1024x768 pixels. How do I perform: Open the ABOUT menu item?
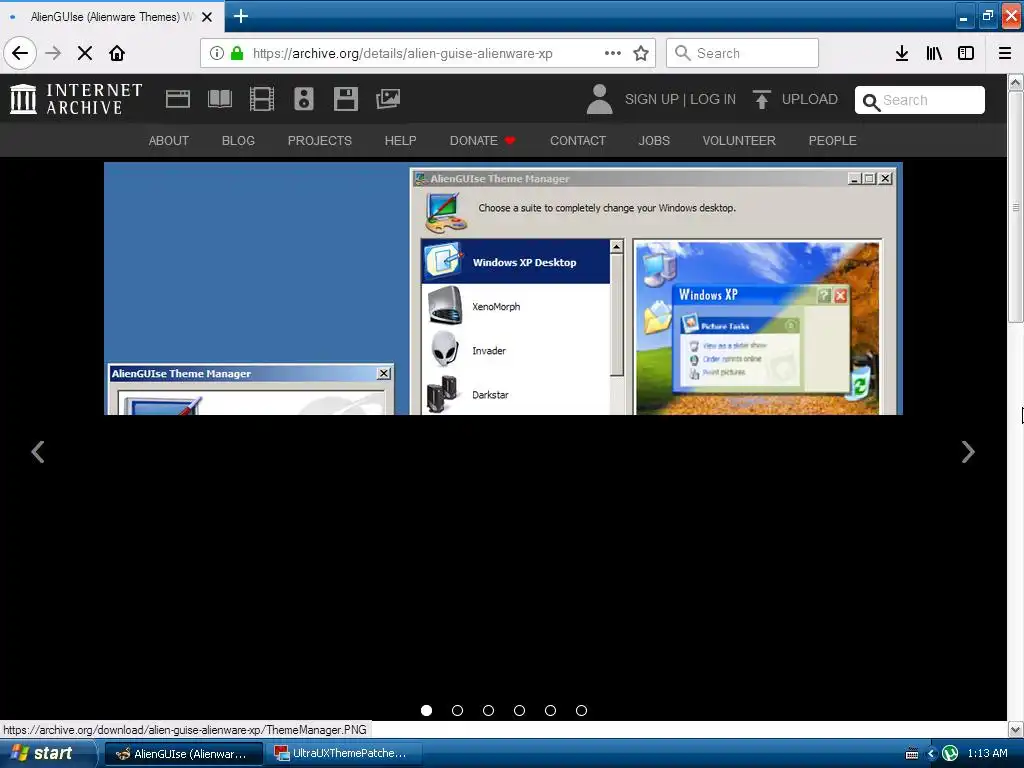click(x=168, y=141)
